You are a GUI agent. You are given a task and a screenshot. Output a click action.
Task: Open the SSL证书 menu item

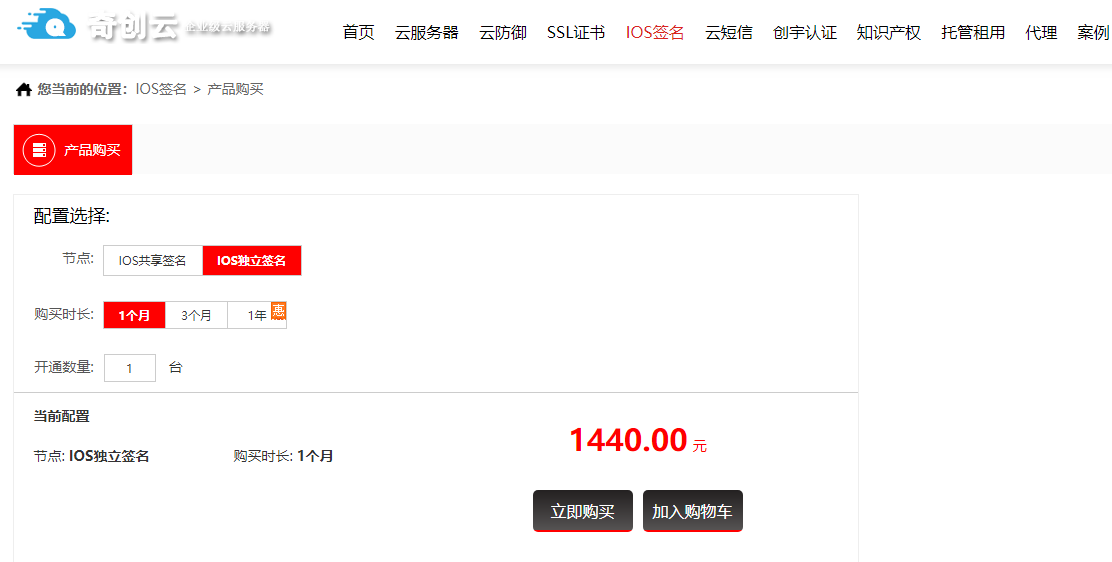click(x=576, y=32)
